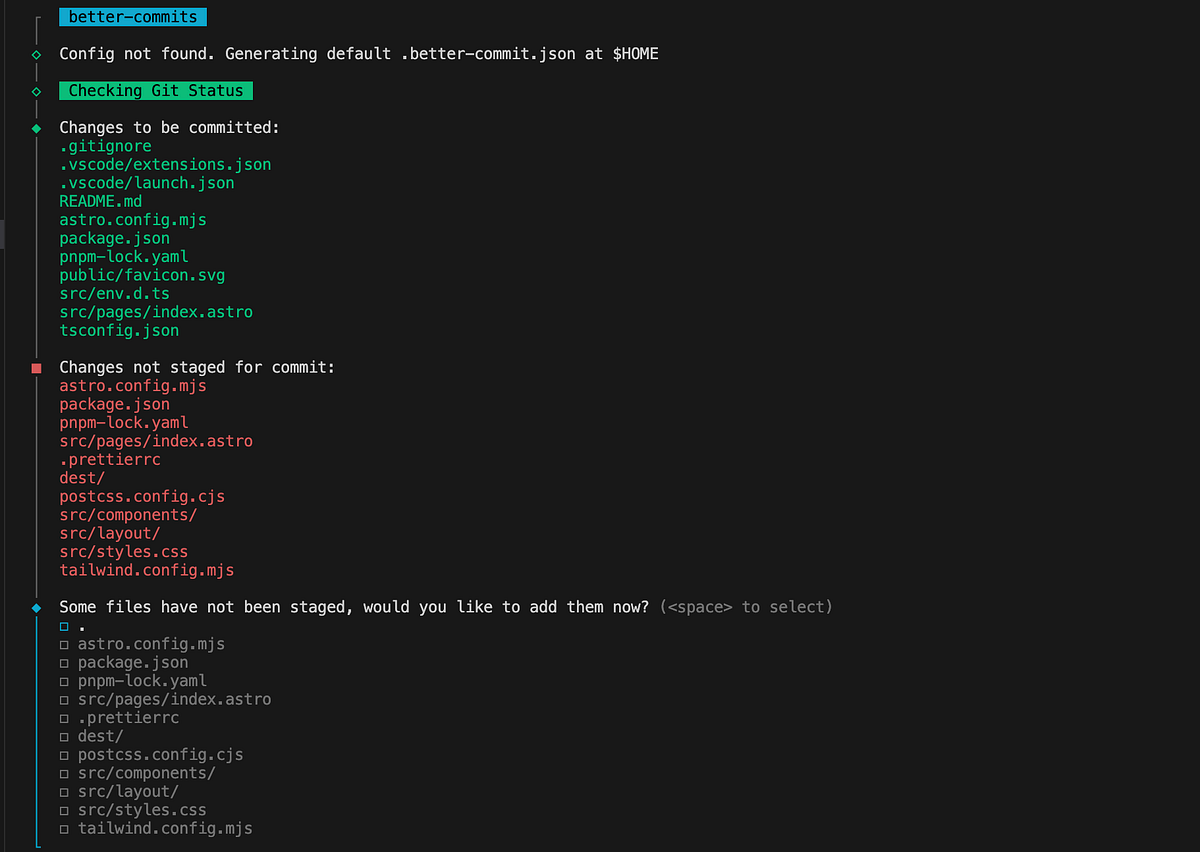Click the blue diamond next to the staging question
The image size is (1200, 852).
tap(37, 606)
